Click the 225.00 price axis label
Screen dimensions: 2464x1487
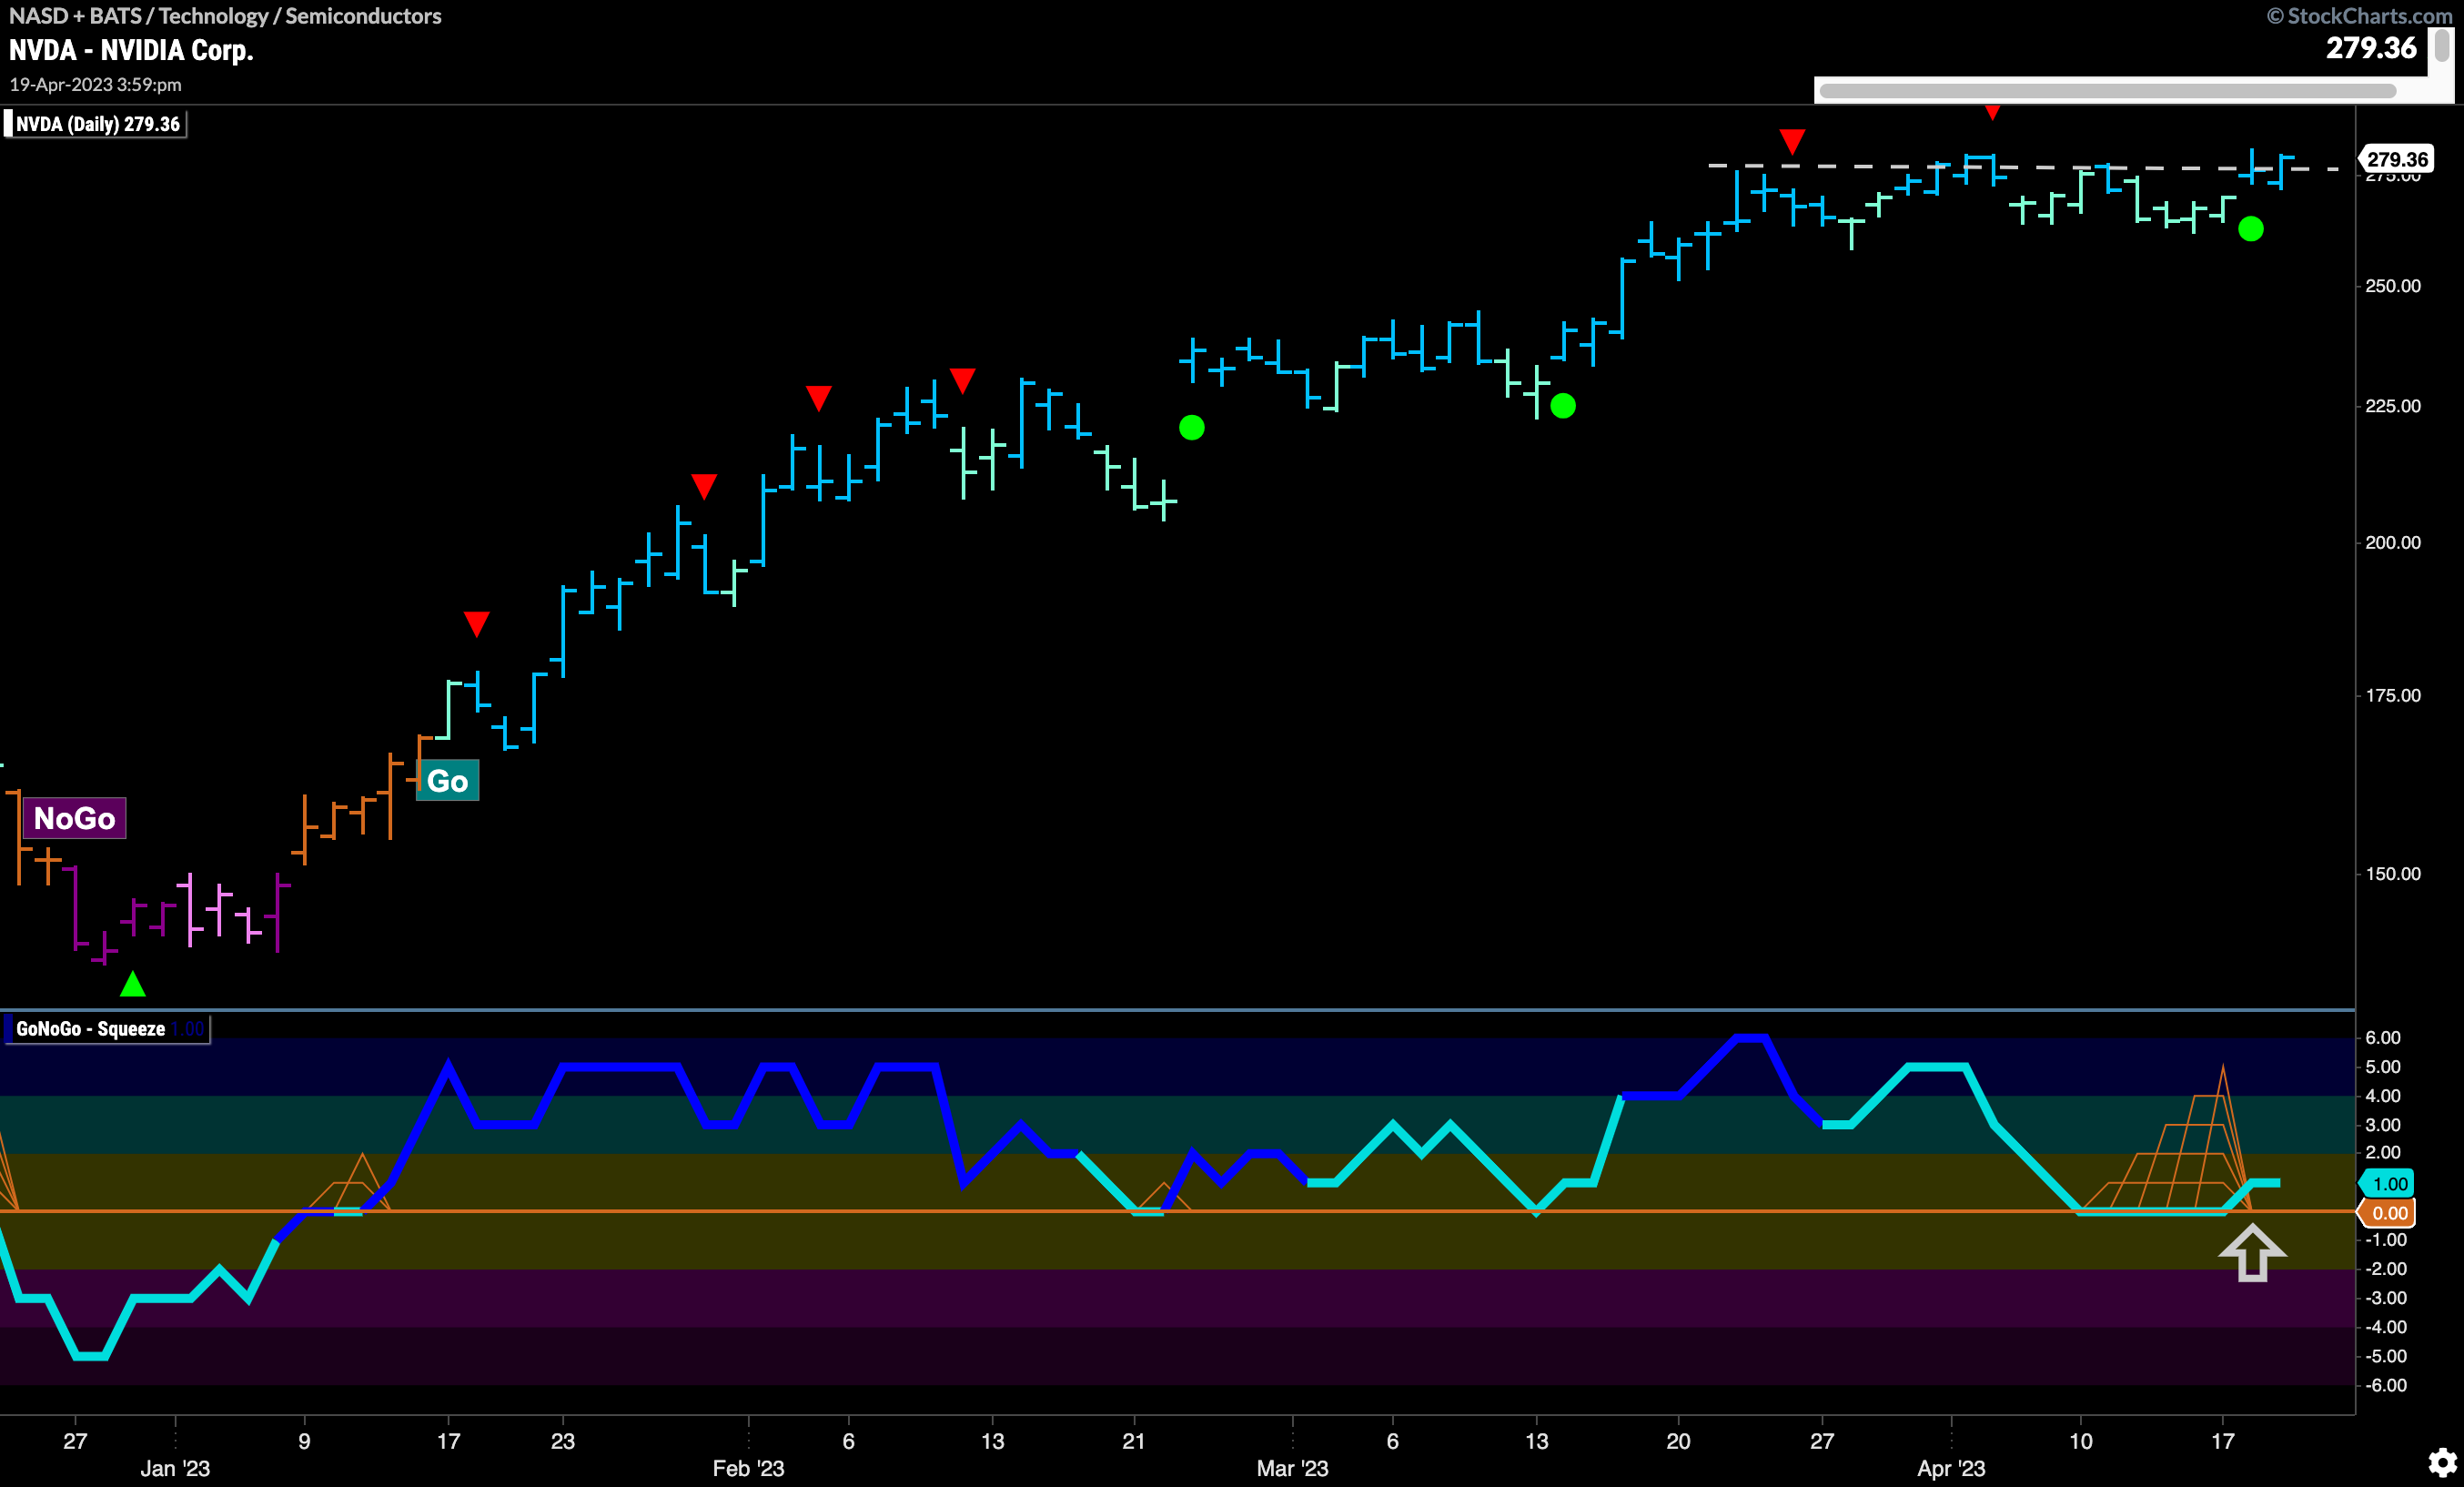2393,406
